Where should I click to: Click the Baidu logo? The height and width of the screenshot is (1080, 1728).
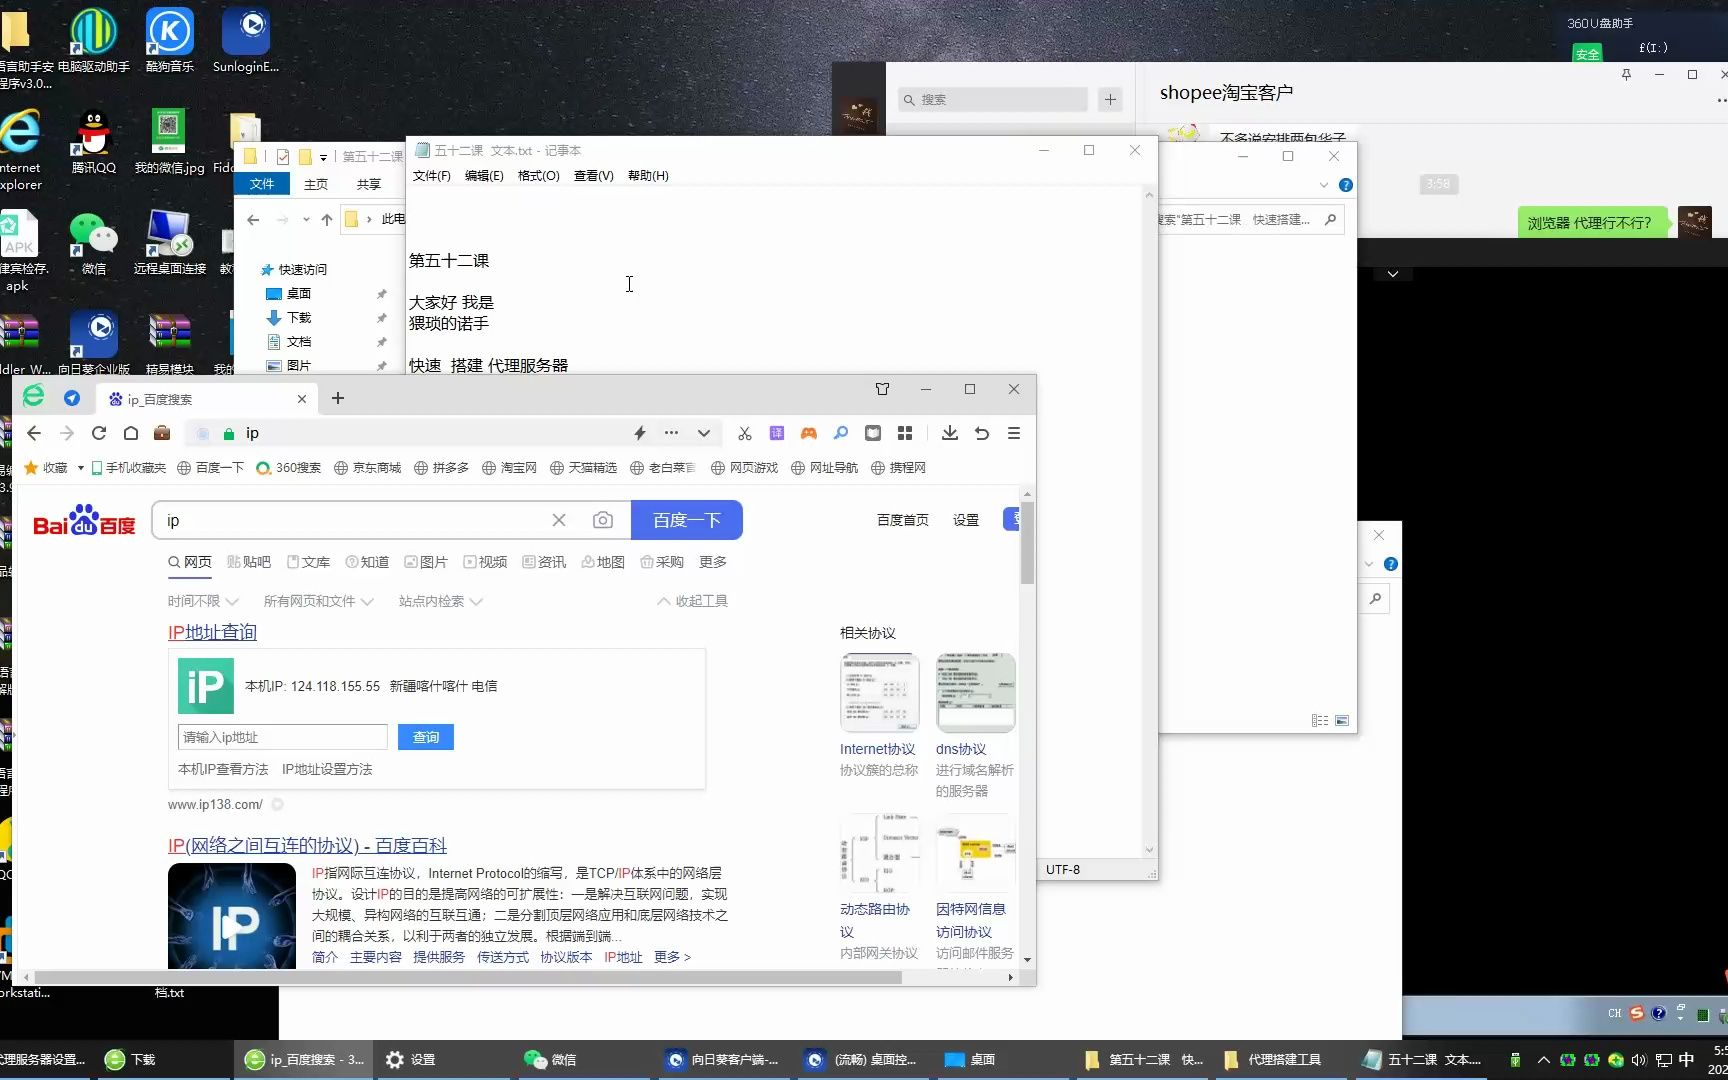pyautogui.click(x=84, y=520)
